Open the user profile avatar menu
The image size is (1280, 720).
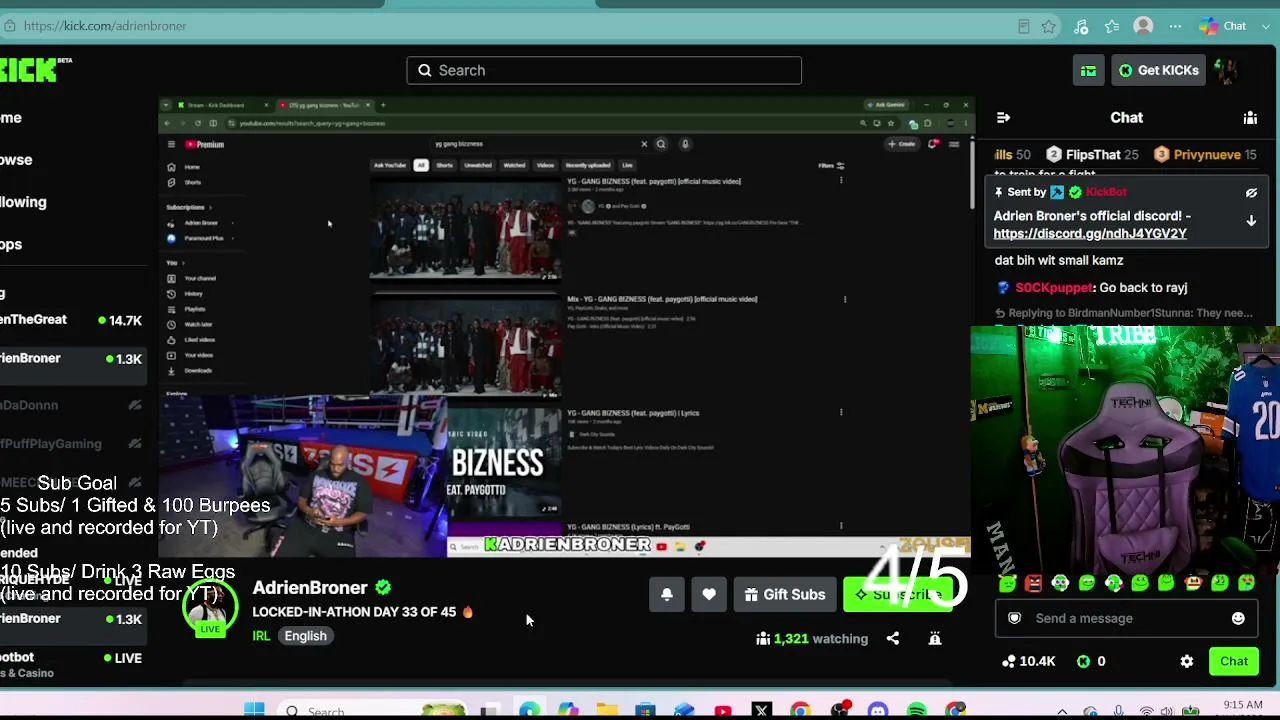(x=1227, y=71)
